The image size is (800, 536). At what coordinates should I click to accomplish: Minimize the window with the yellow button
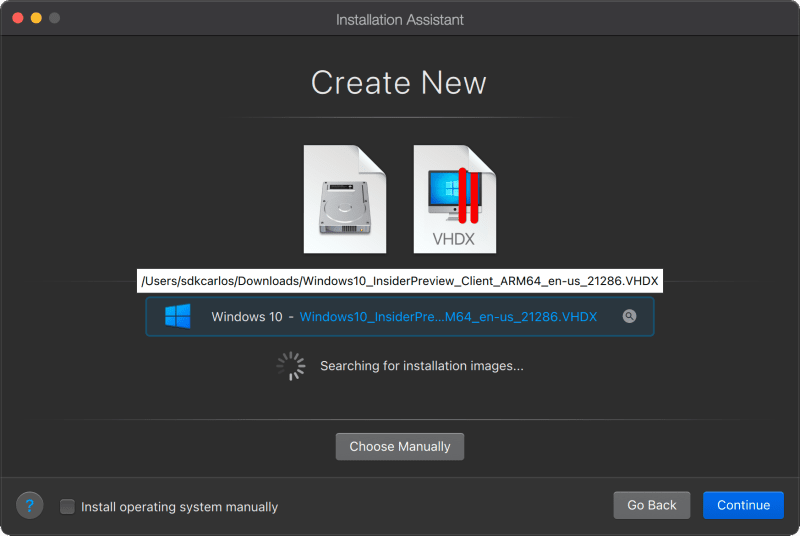pyautogui.click(x=36, y=19)
